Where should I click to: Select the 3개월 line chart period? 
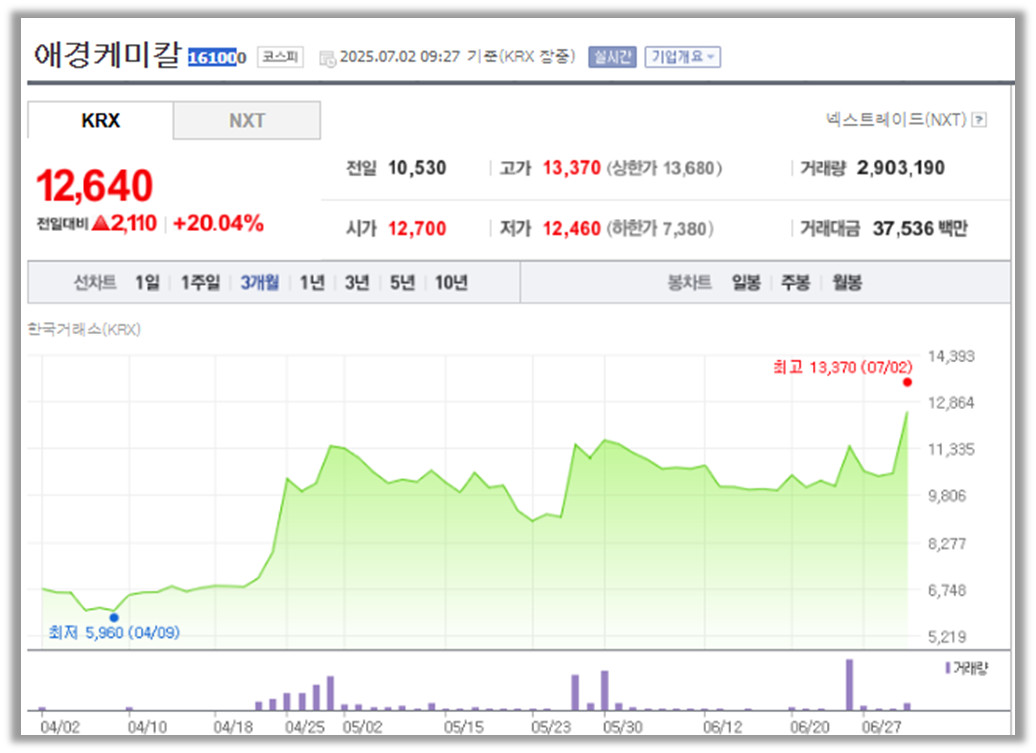(260, 283)
